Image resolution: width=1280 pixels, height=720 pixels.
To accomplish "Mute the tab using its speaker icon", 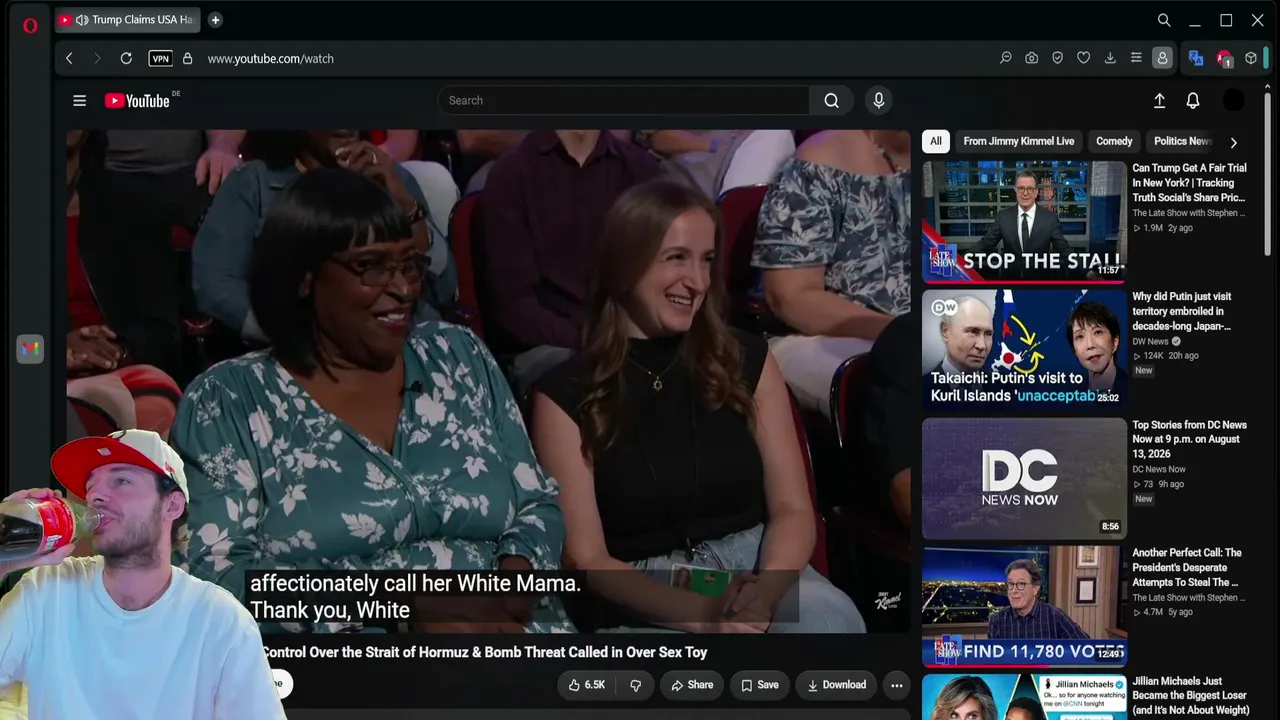I will point(82,20).
